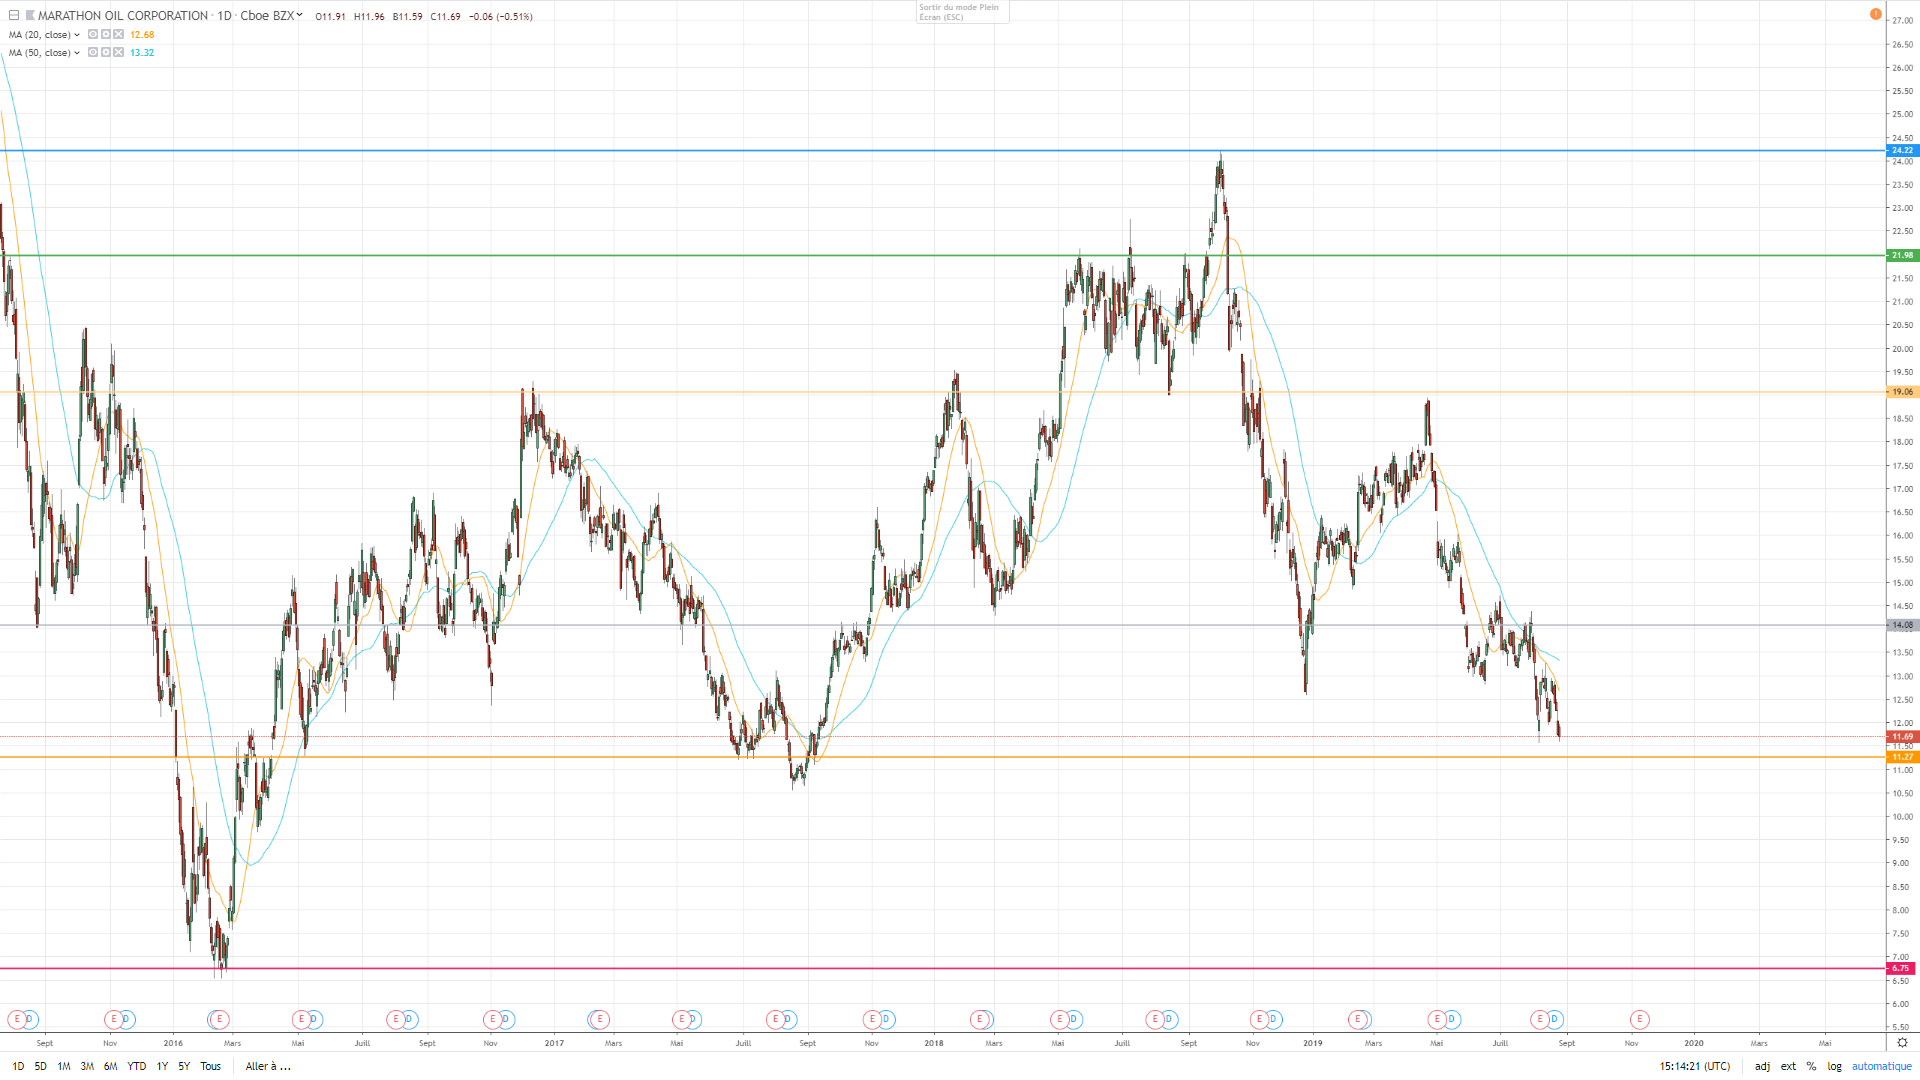1920x1080 pixels.
Task: Click the MA 20 value 12.68
Action: pyautogui.click(x=142, y=35)
